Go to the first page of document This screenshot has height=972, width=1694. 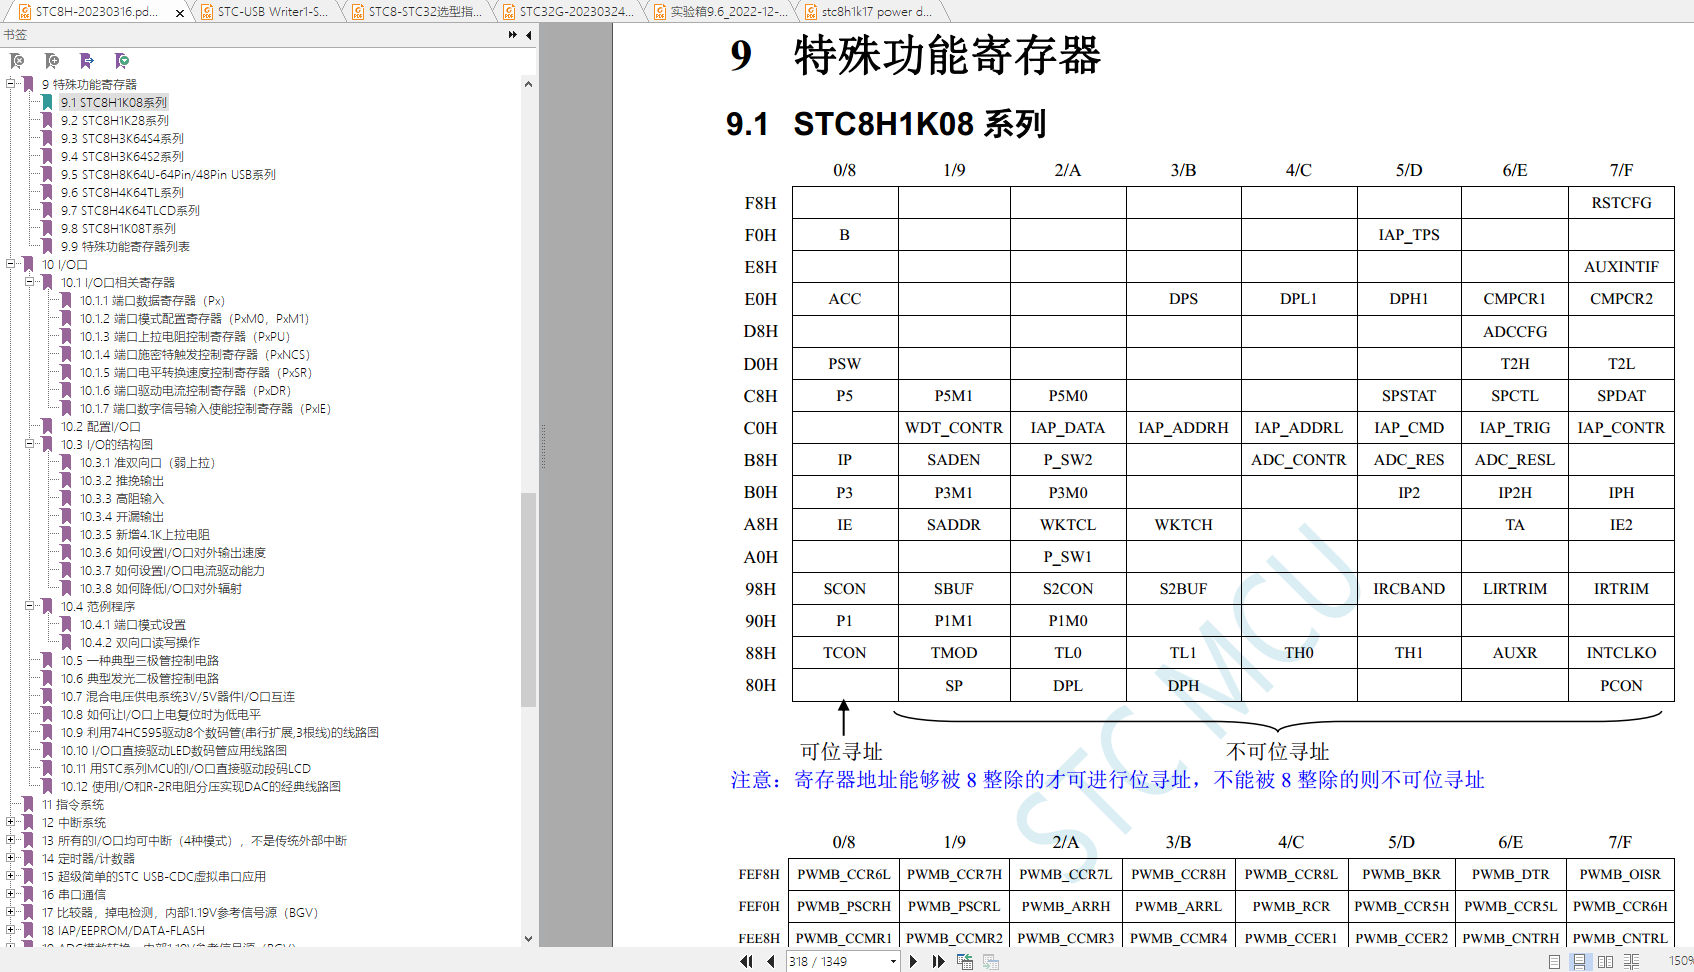[746, 961]
